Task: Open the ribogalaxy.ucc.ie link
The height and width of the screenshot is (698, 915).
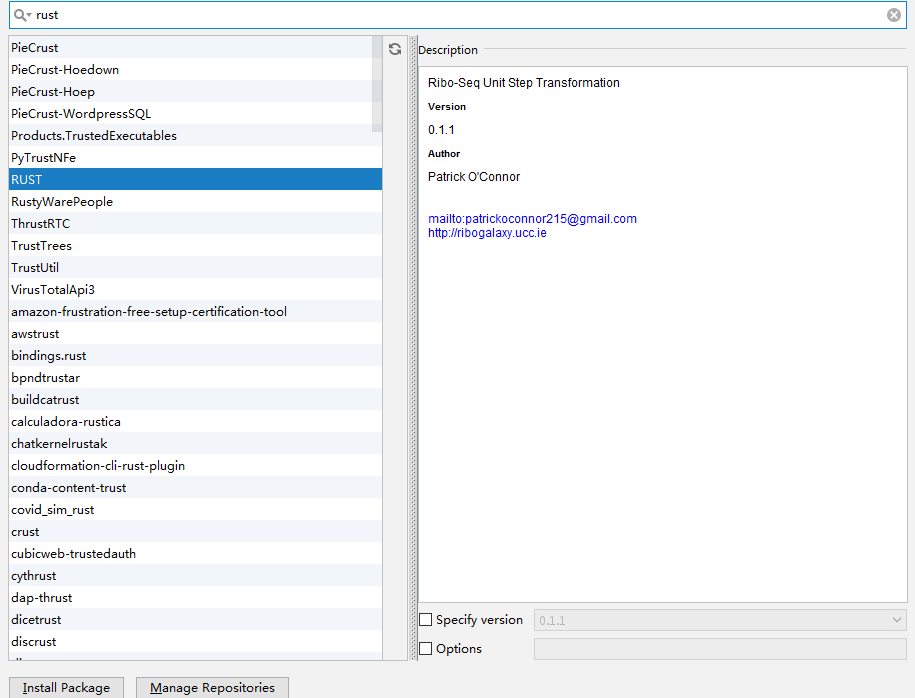Action: pyautogui.click(x=487, y=233)
